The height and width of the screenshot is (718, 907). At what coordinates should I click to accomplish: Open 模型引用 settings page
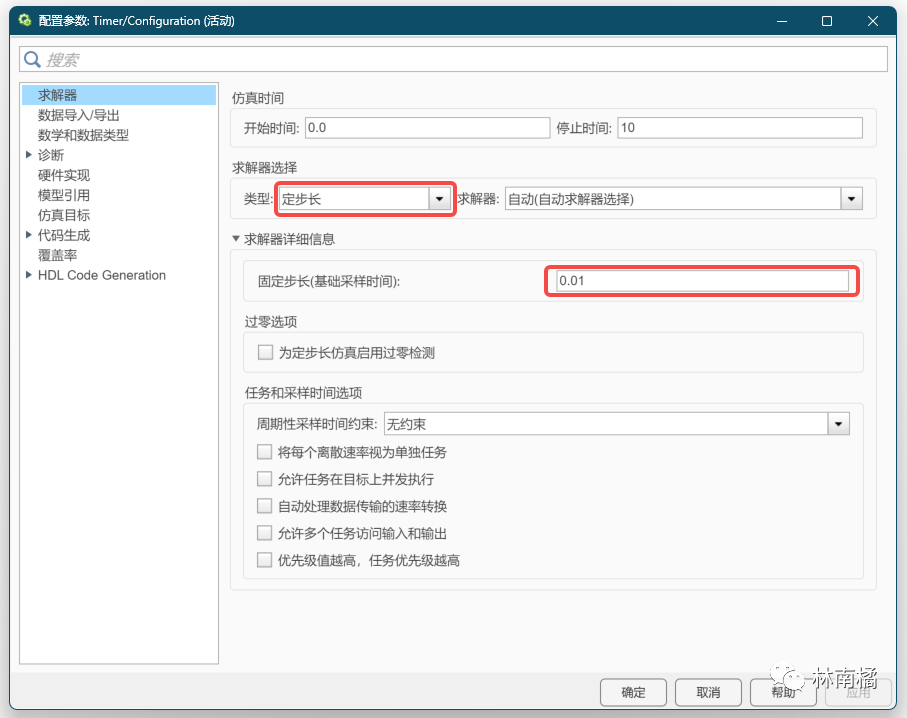[x=64, y=195]
